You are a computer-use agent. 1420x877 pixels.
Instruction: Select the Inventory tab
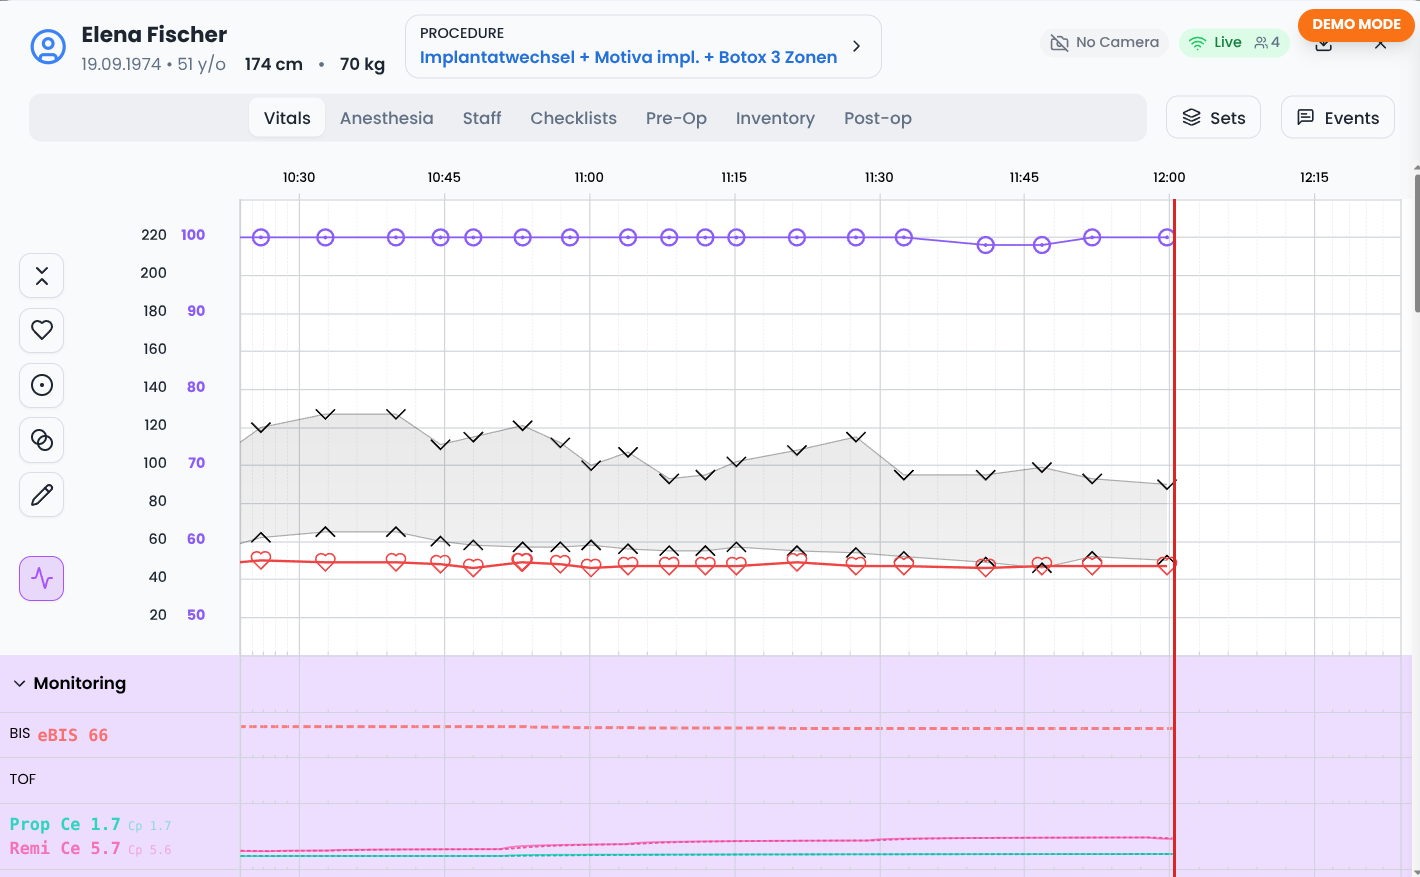coord(775,118)
